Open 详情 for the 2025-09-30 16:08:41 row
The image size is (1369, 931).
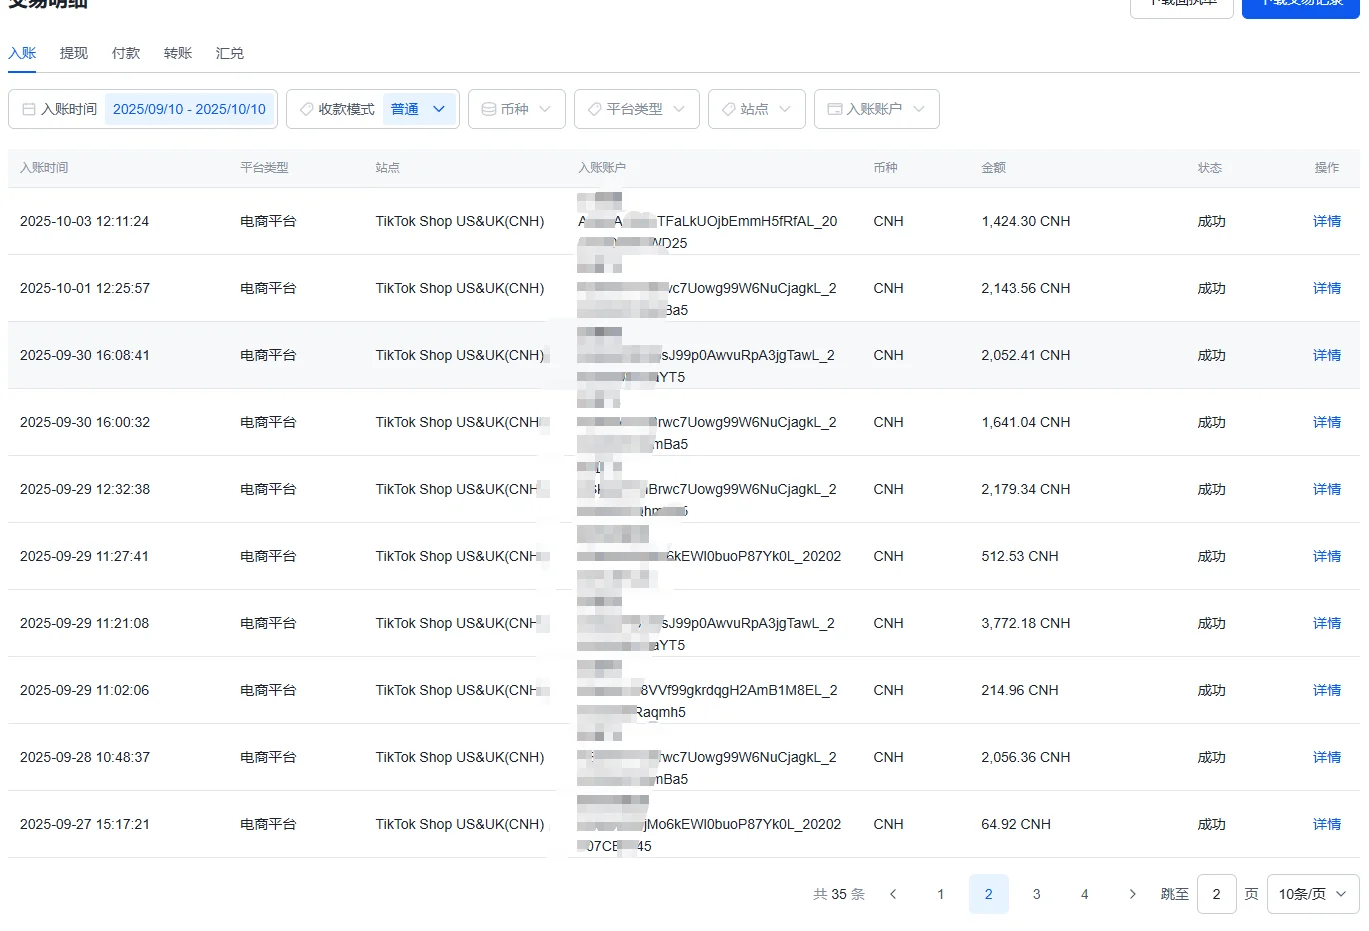coord(1327,355)
